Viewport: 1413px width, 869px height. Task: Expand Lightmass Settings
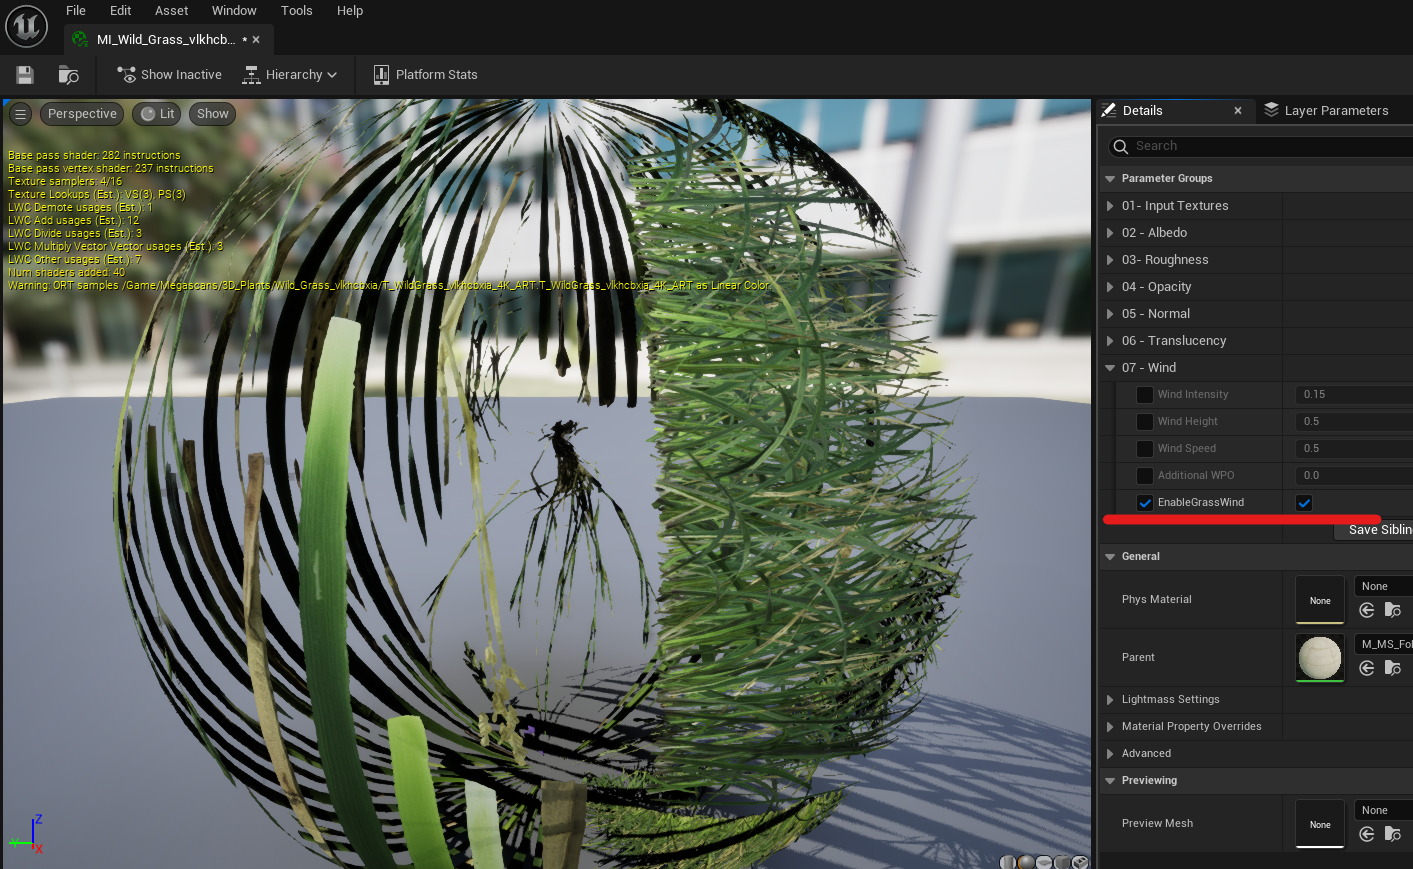1110,700
